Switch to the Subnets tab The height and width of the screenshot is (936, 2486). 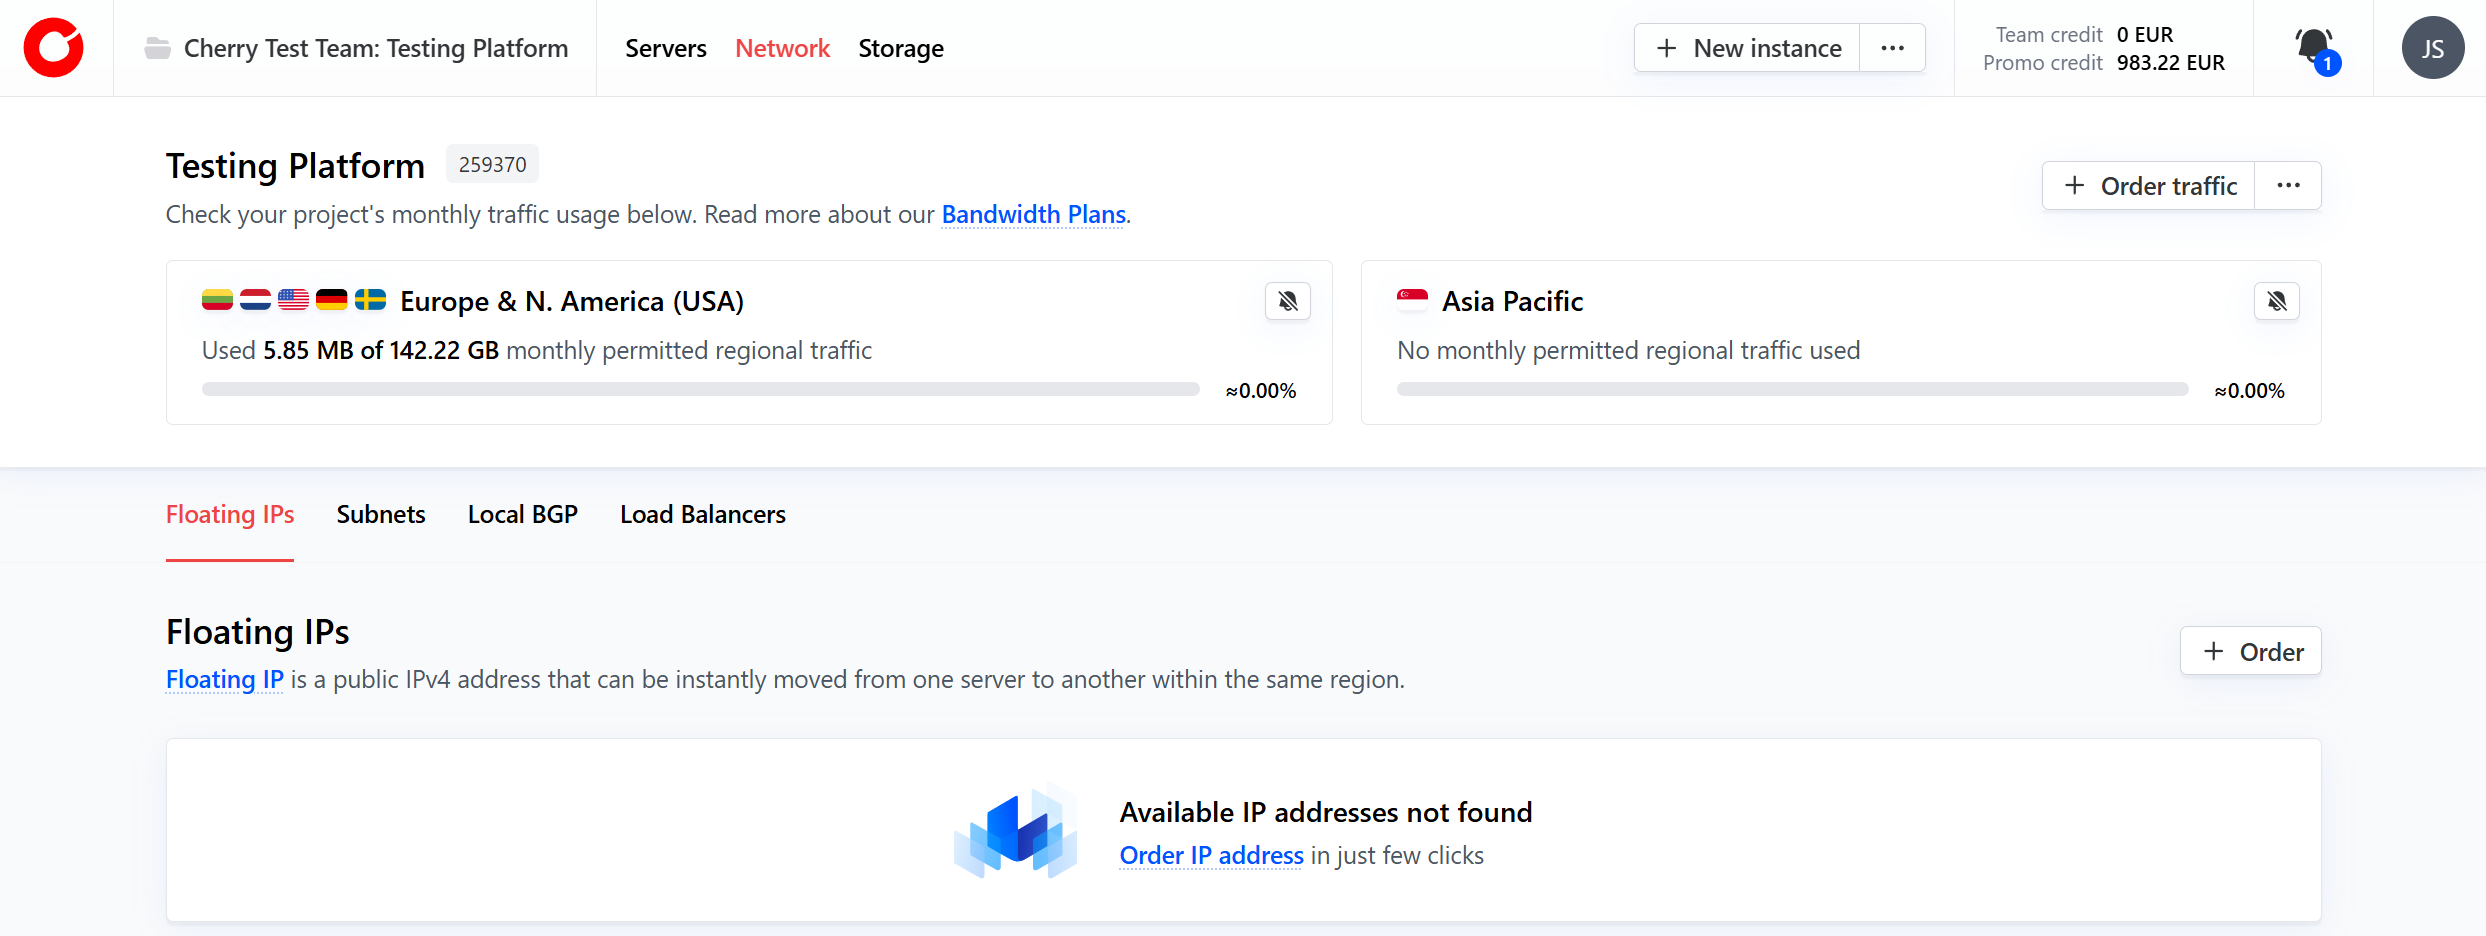[x=381, y=514]
